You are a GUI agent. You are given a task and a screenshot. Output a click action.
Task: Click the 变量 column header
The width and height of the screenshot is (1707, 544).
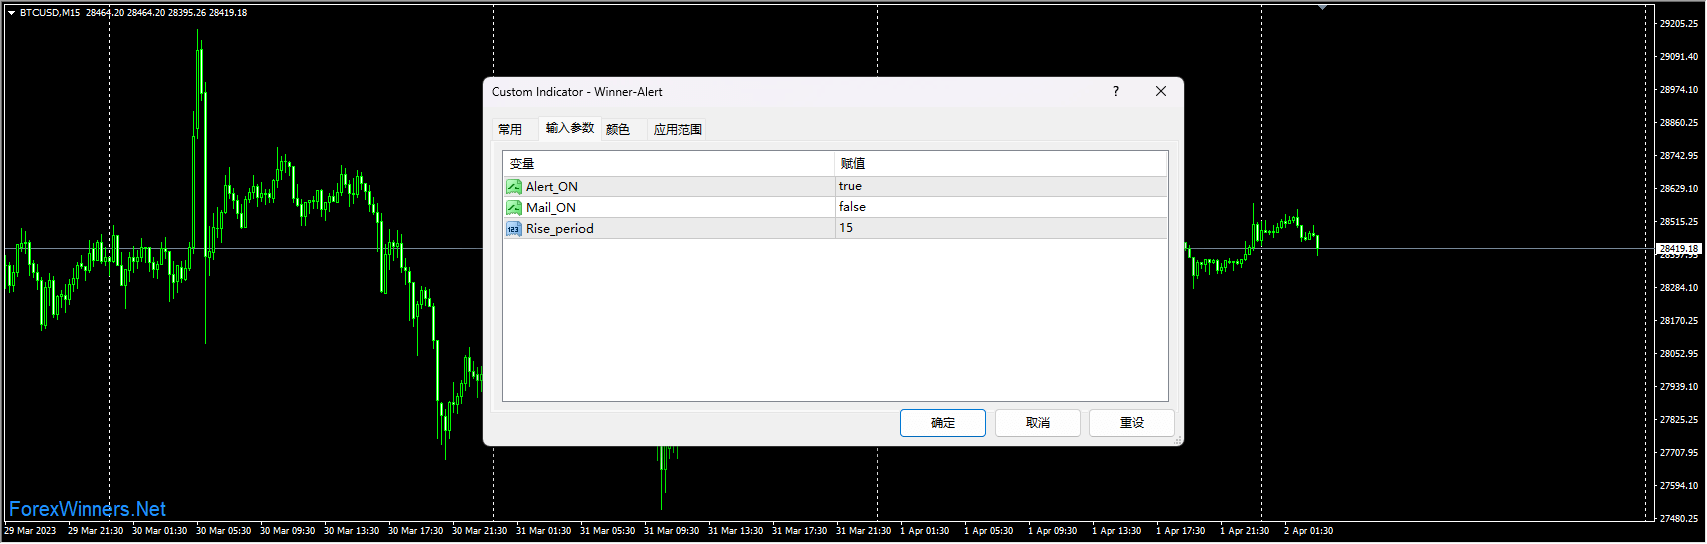click(x=669, y=164)
